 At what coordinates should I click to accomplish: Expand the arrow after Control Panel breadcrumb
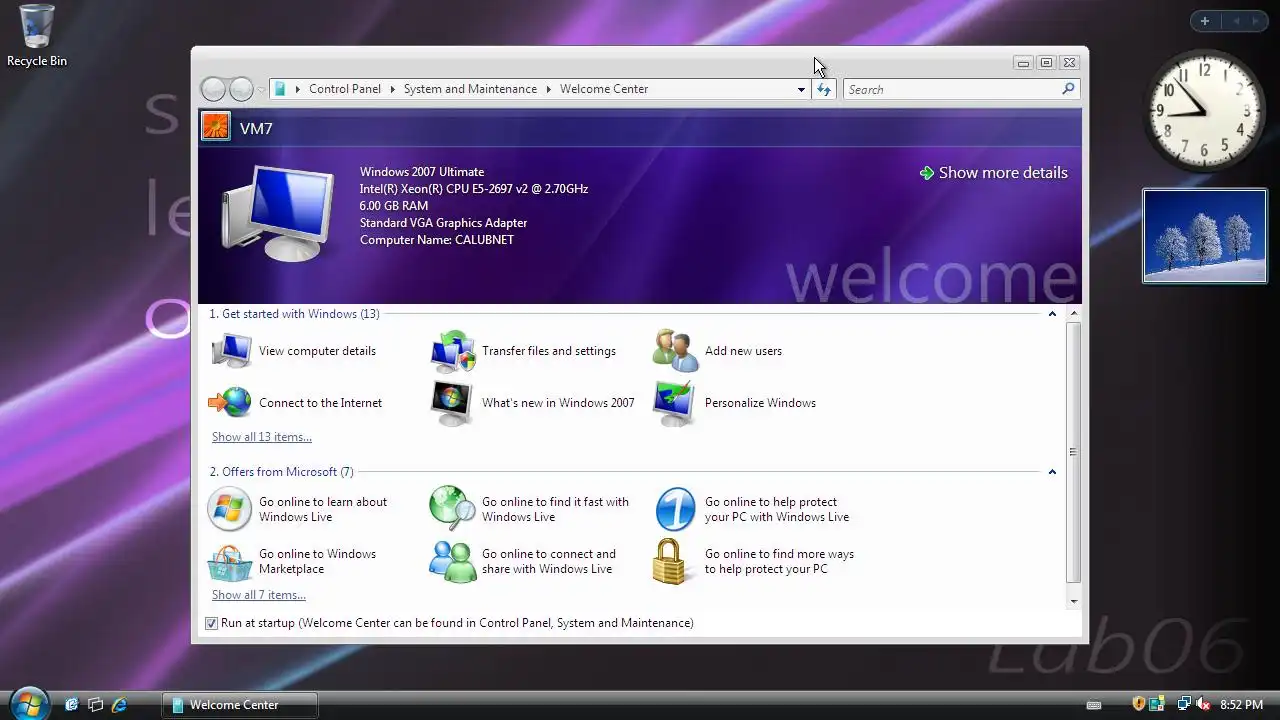point(392,89)
